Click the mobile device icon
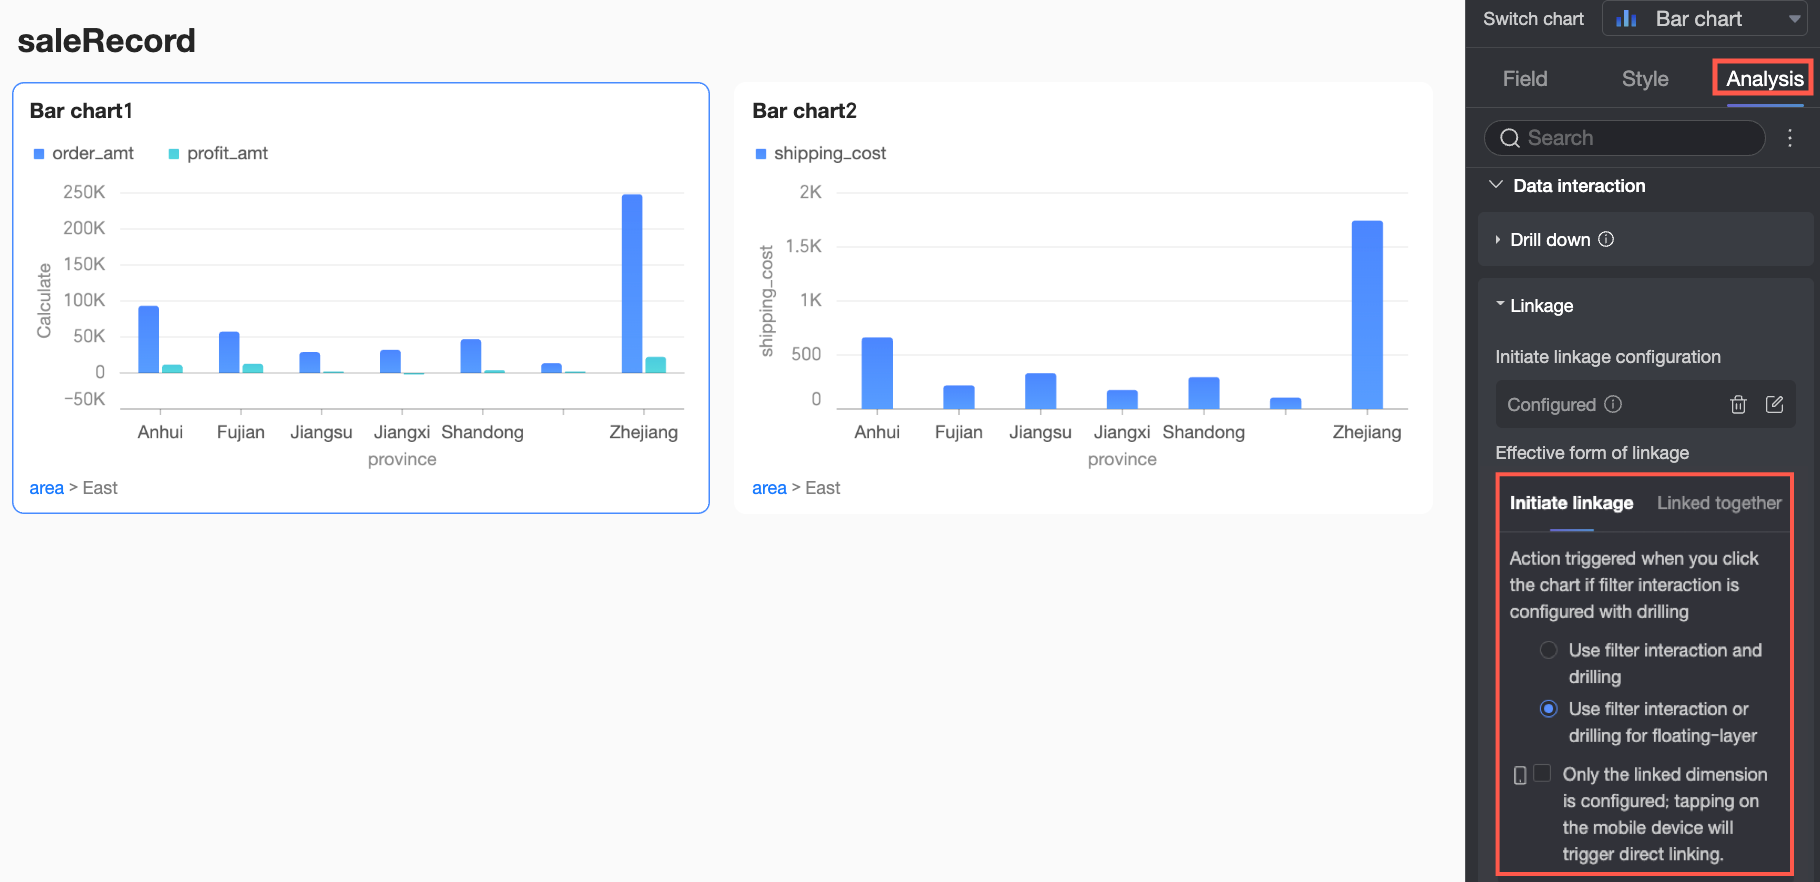The width and height of the screenshot is (1820, 882). [1520, 775]
